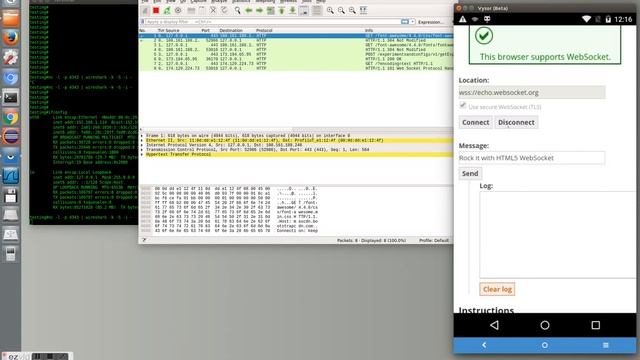This screenshot has height=360, width=640.
Task: Zoom in the Wireshark text with the toolbar magnifier
Action: tap(330, 11)
